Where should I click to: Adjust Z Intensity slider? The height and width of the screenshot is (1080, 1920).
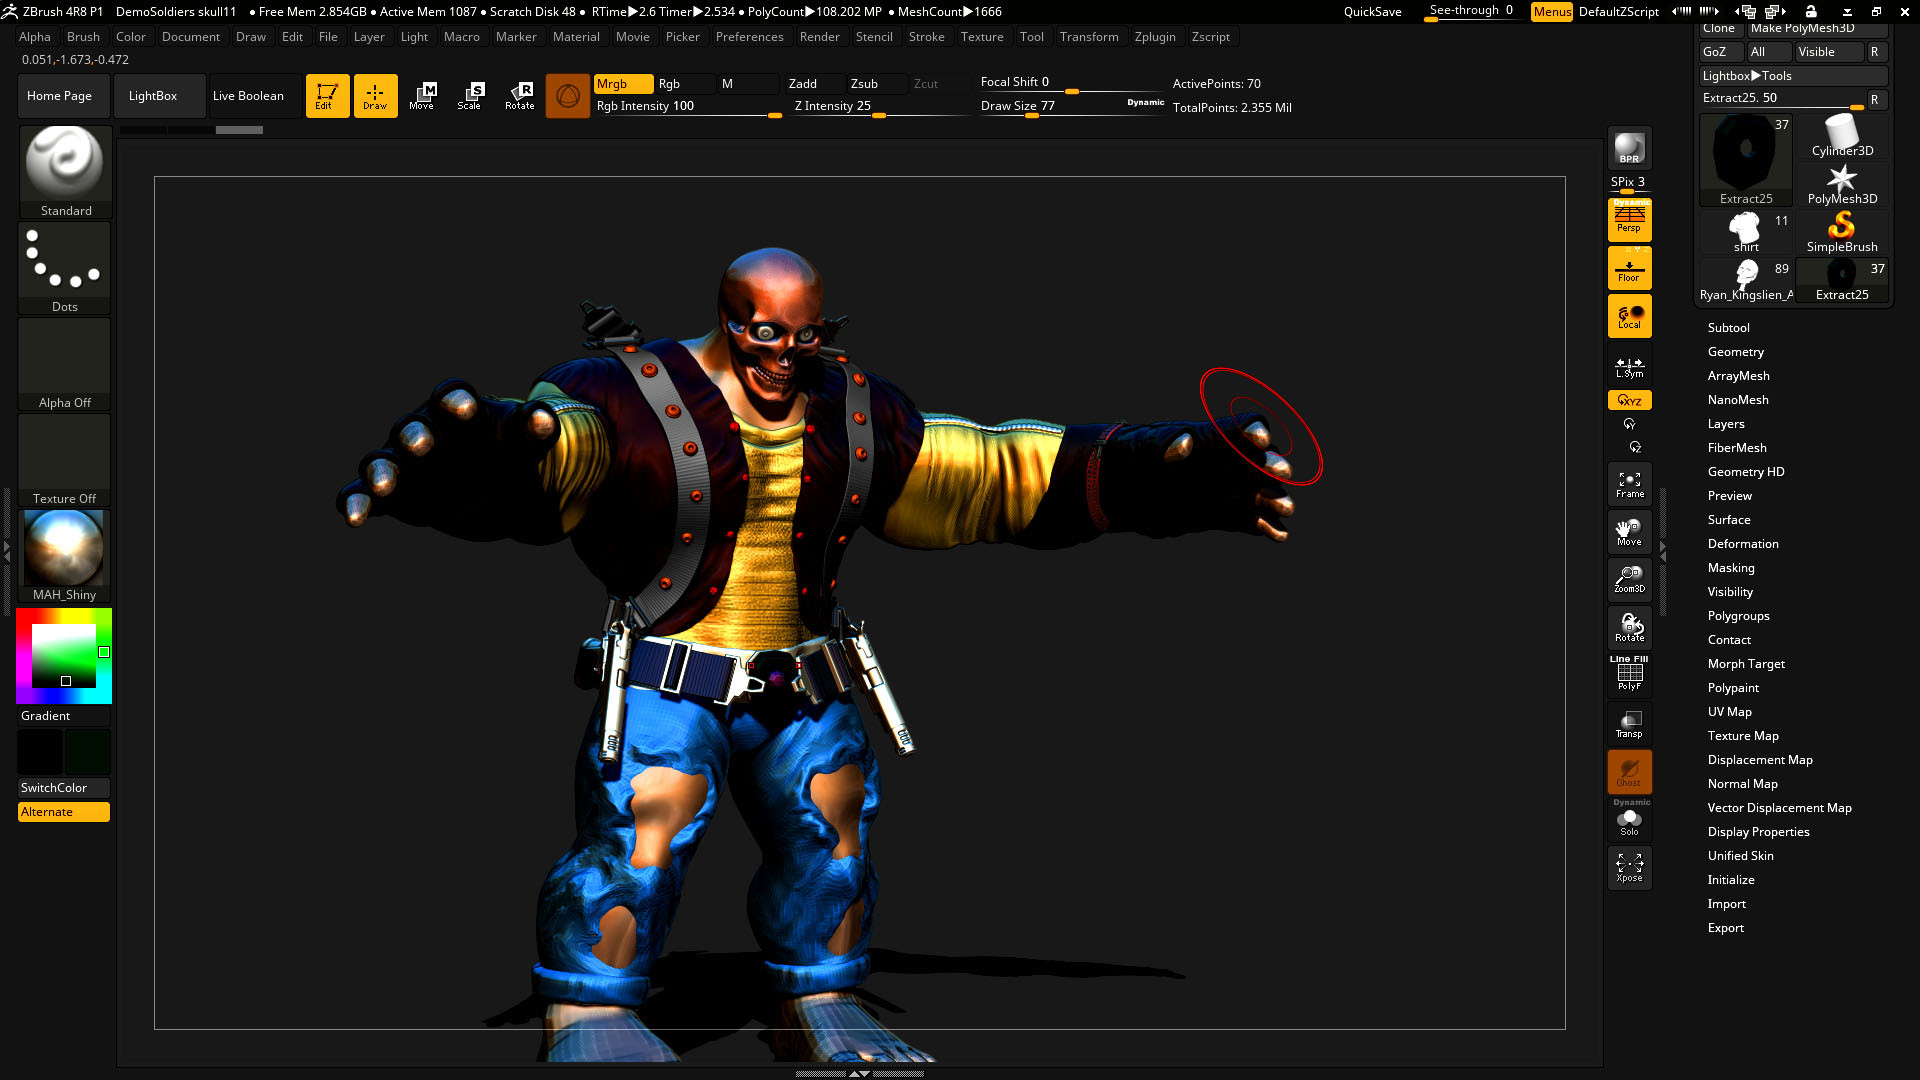point(880,107)
